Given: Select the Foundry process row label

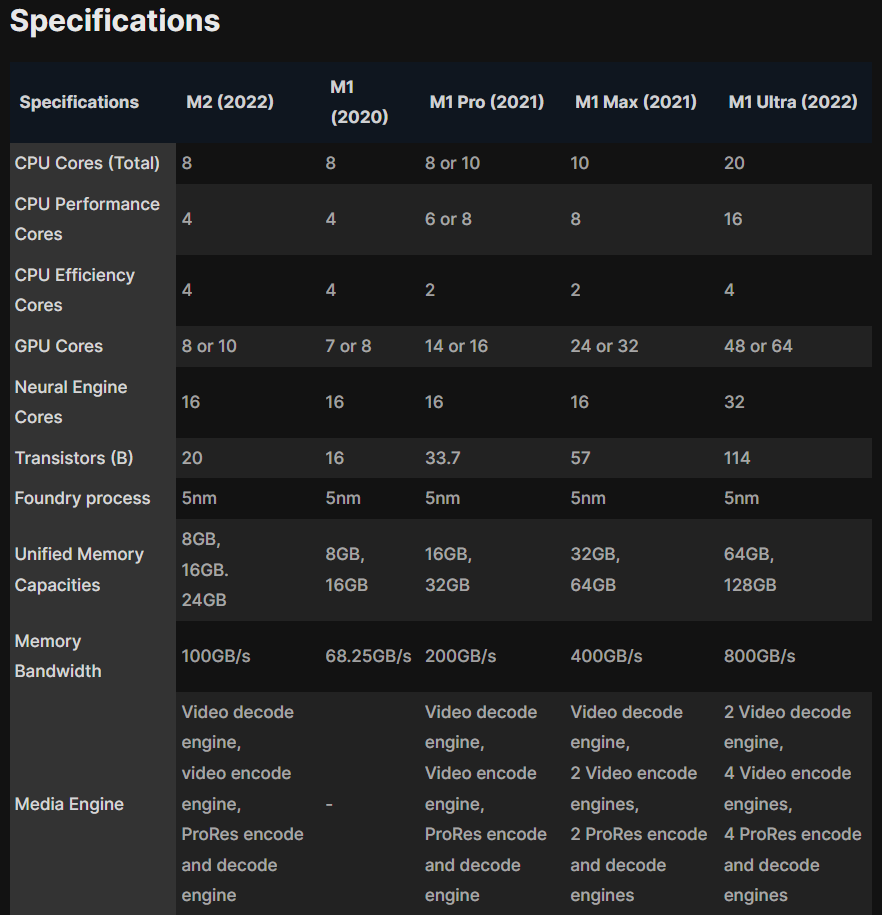Looking at the screenshot, I should click(82, 498).
